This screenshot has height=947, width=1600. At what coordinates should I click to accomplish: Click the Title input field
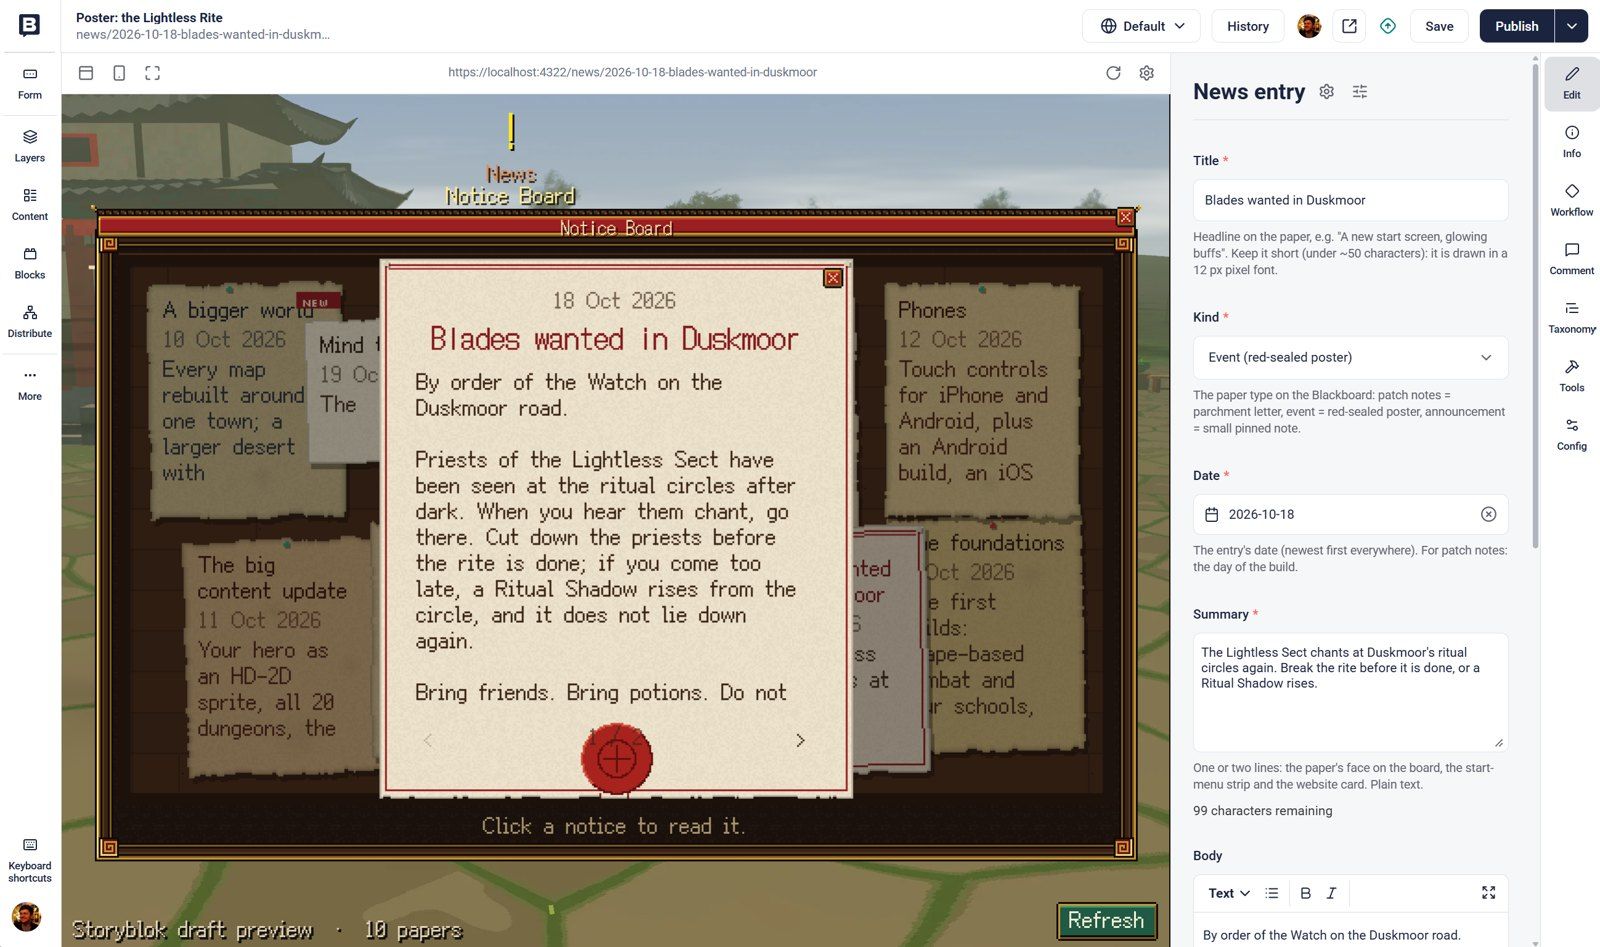coord(1350,200)
